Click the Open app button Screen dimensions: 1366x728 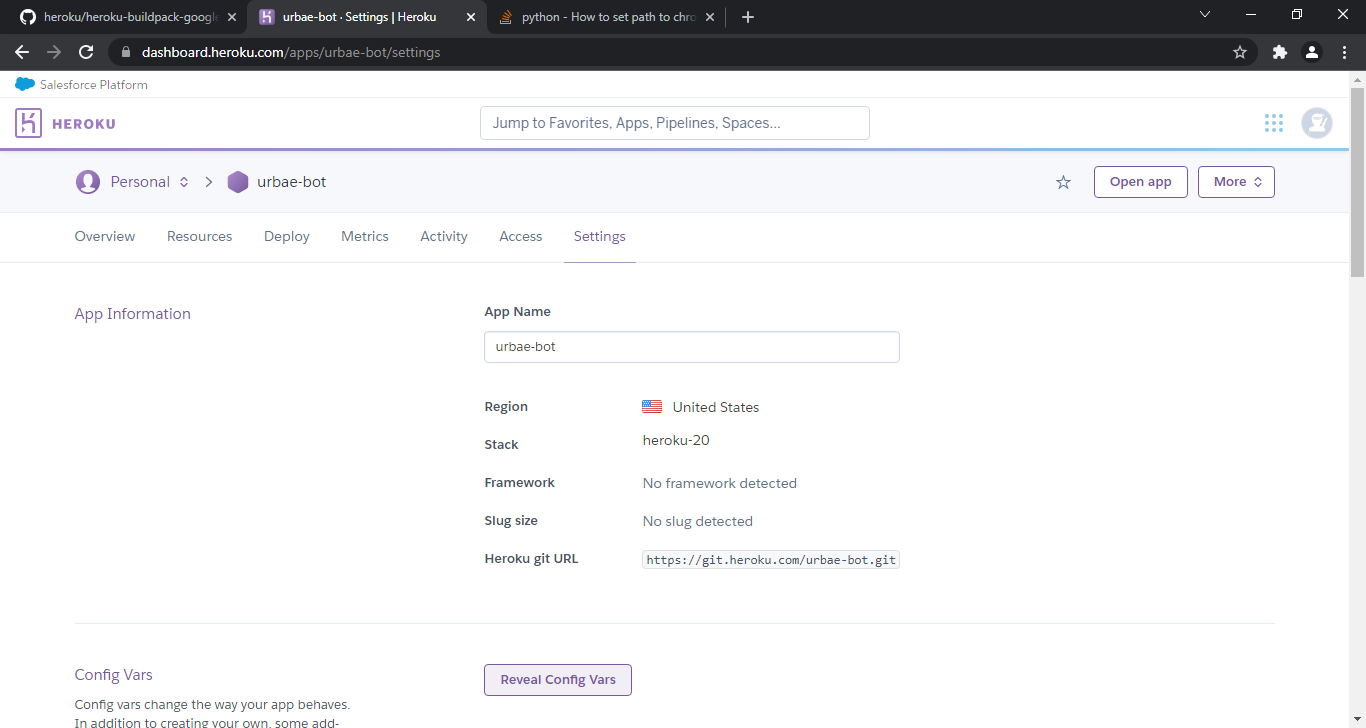pos(1140,182)
